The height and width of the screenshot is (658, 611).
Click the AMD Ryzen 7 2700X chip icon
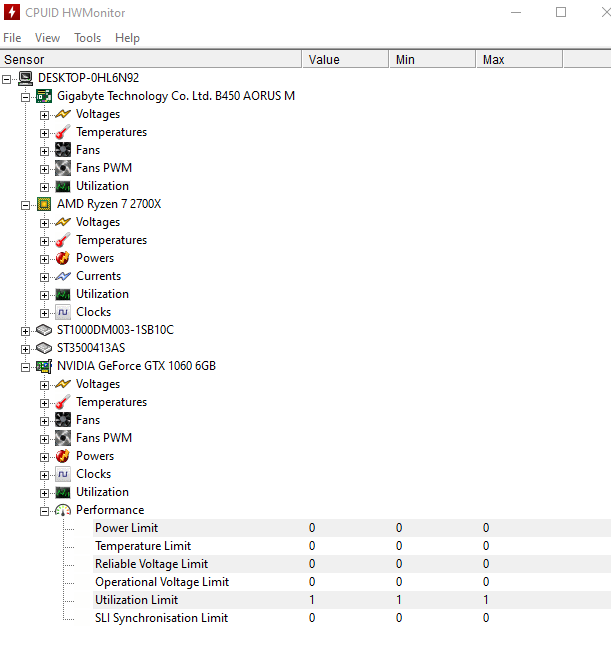coord(44,204)
